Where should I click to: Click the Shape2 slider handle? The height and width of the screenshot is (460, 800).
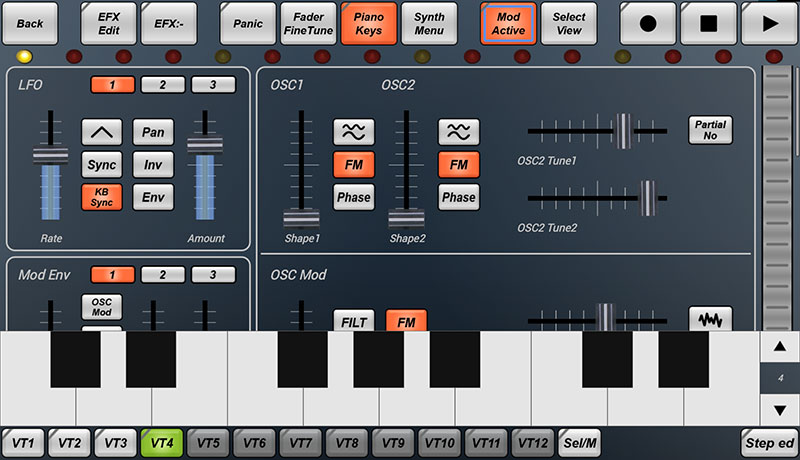(x=406, y=218)
